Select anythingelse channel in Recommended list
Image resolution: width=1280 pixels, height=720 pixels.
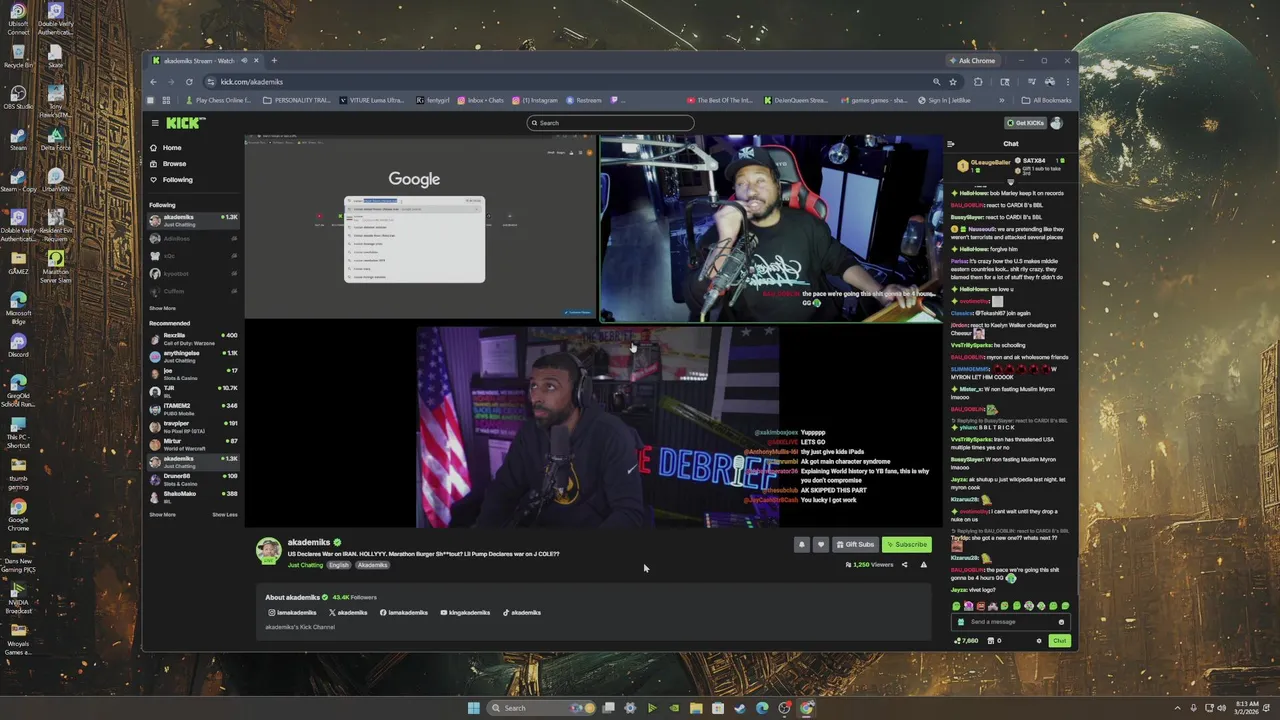click(193, 356)
